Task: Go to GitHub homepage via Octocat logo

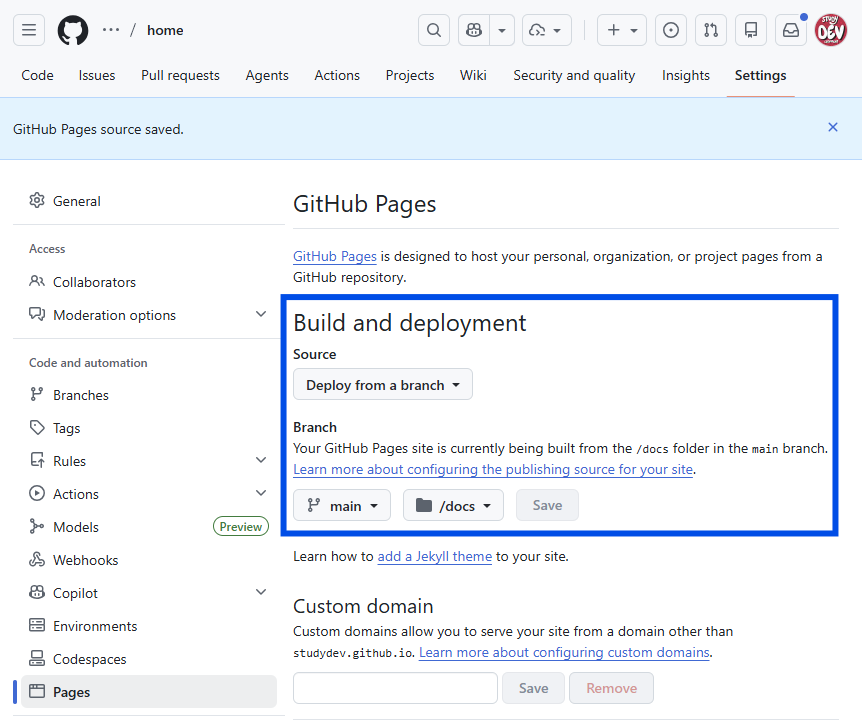Action: [x=73, y=30]
